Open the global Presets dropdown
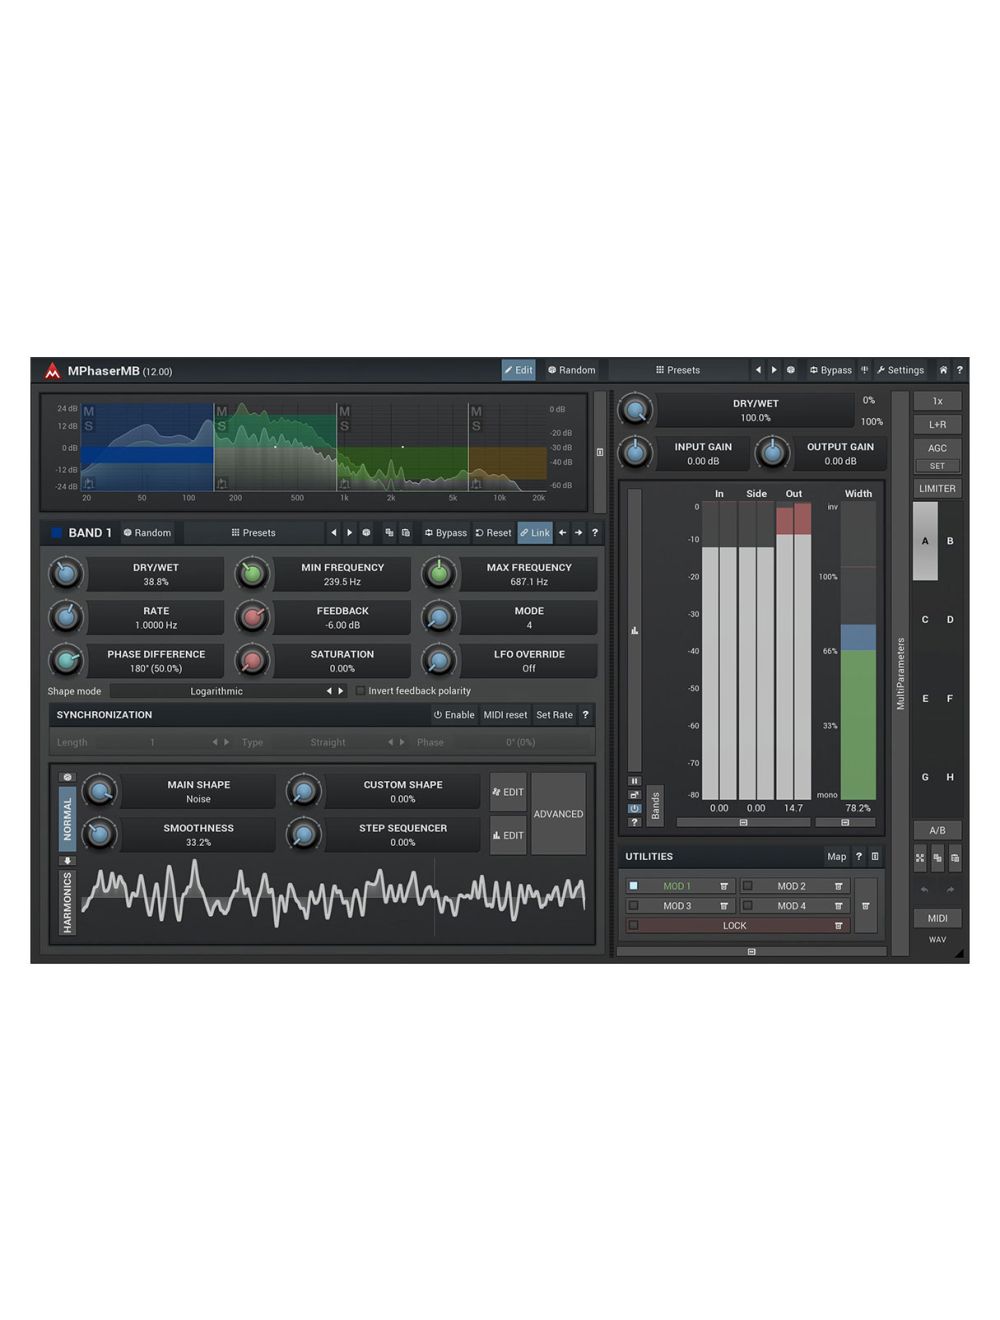 [678, 370]
